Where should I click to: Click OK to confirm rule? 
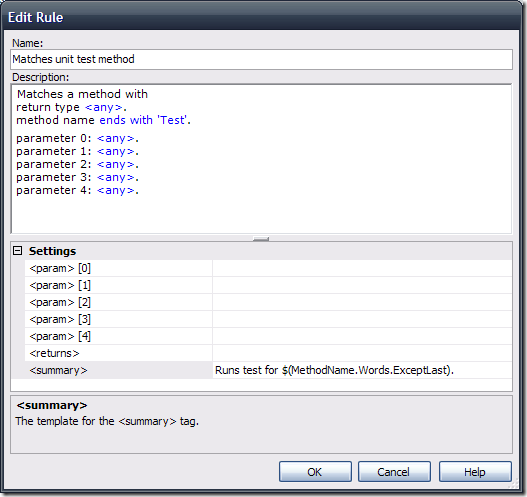[315, 472]
